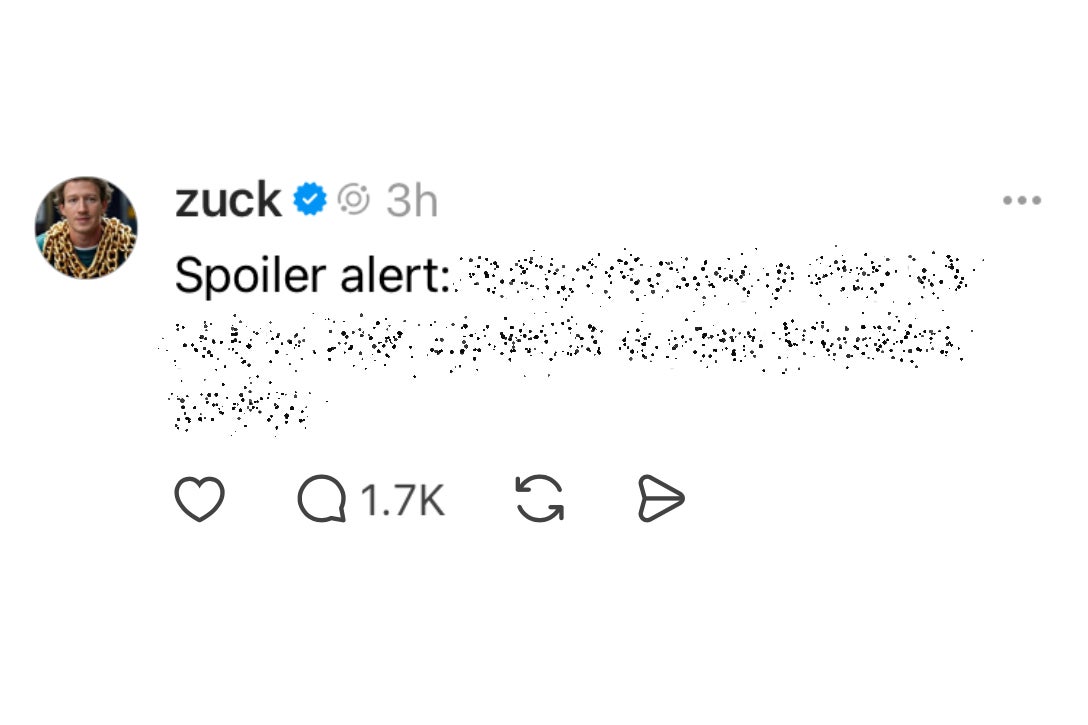1088x725 pixels.
Task: Like zuck's post with the heart icon
Action: click(x=200, y=499)
